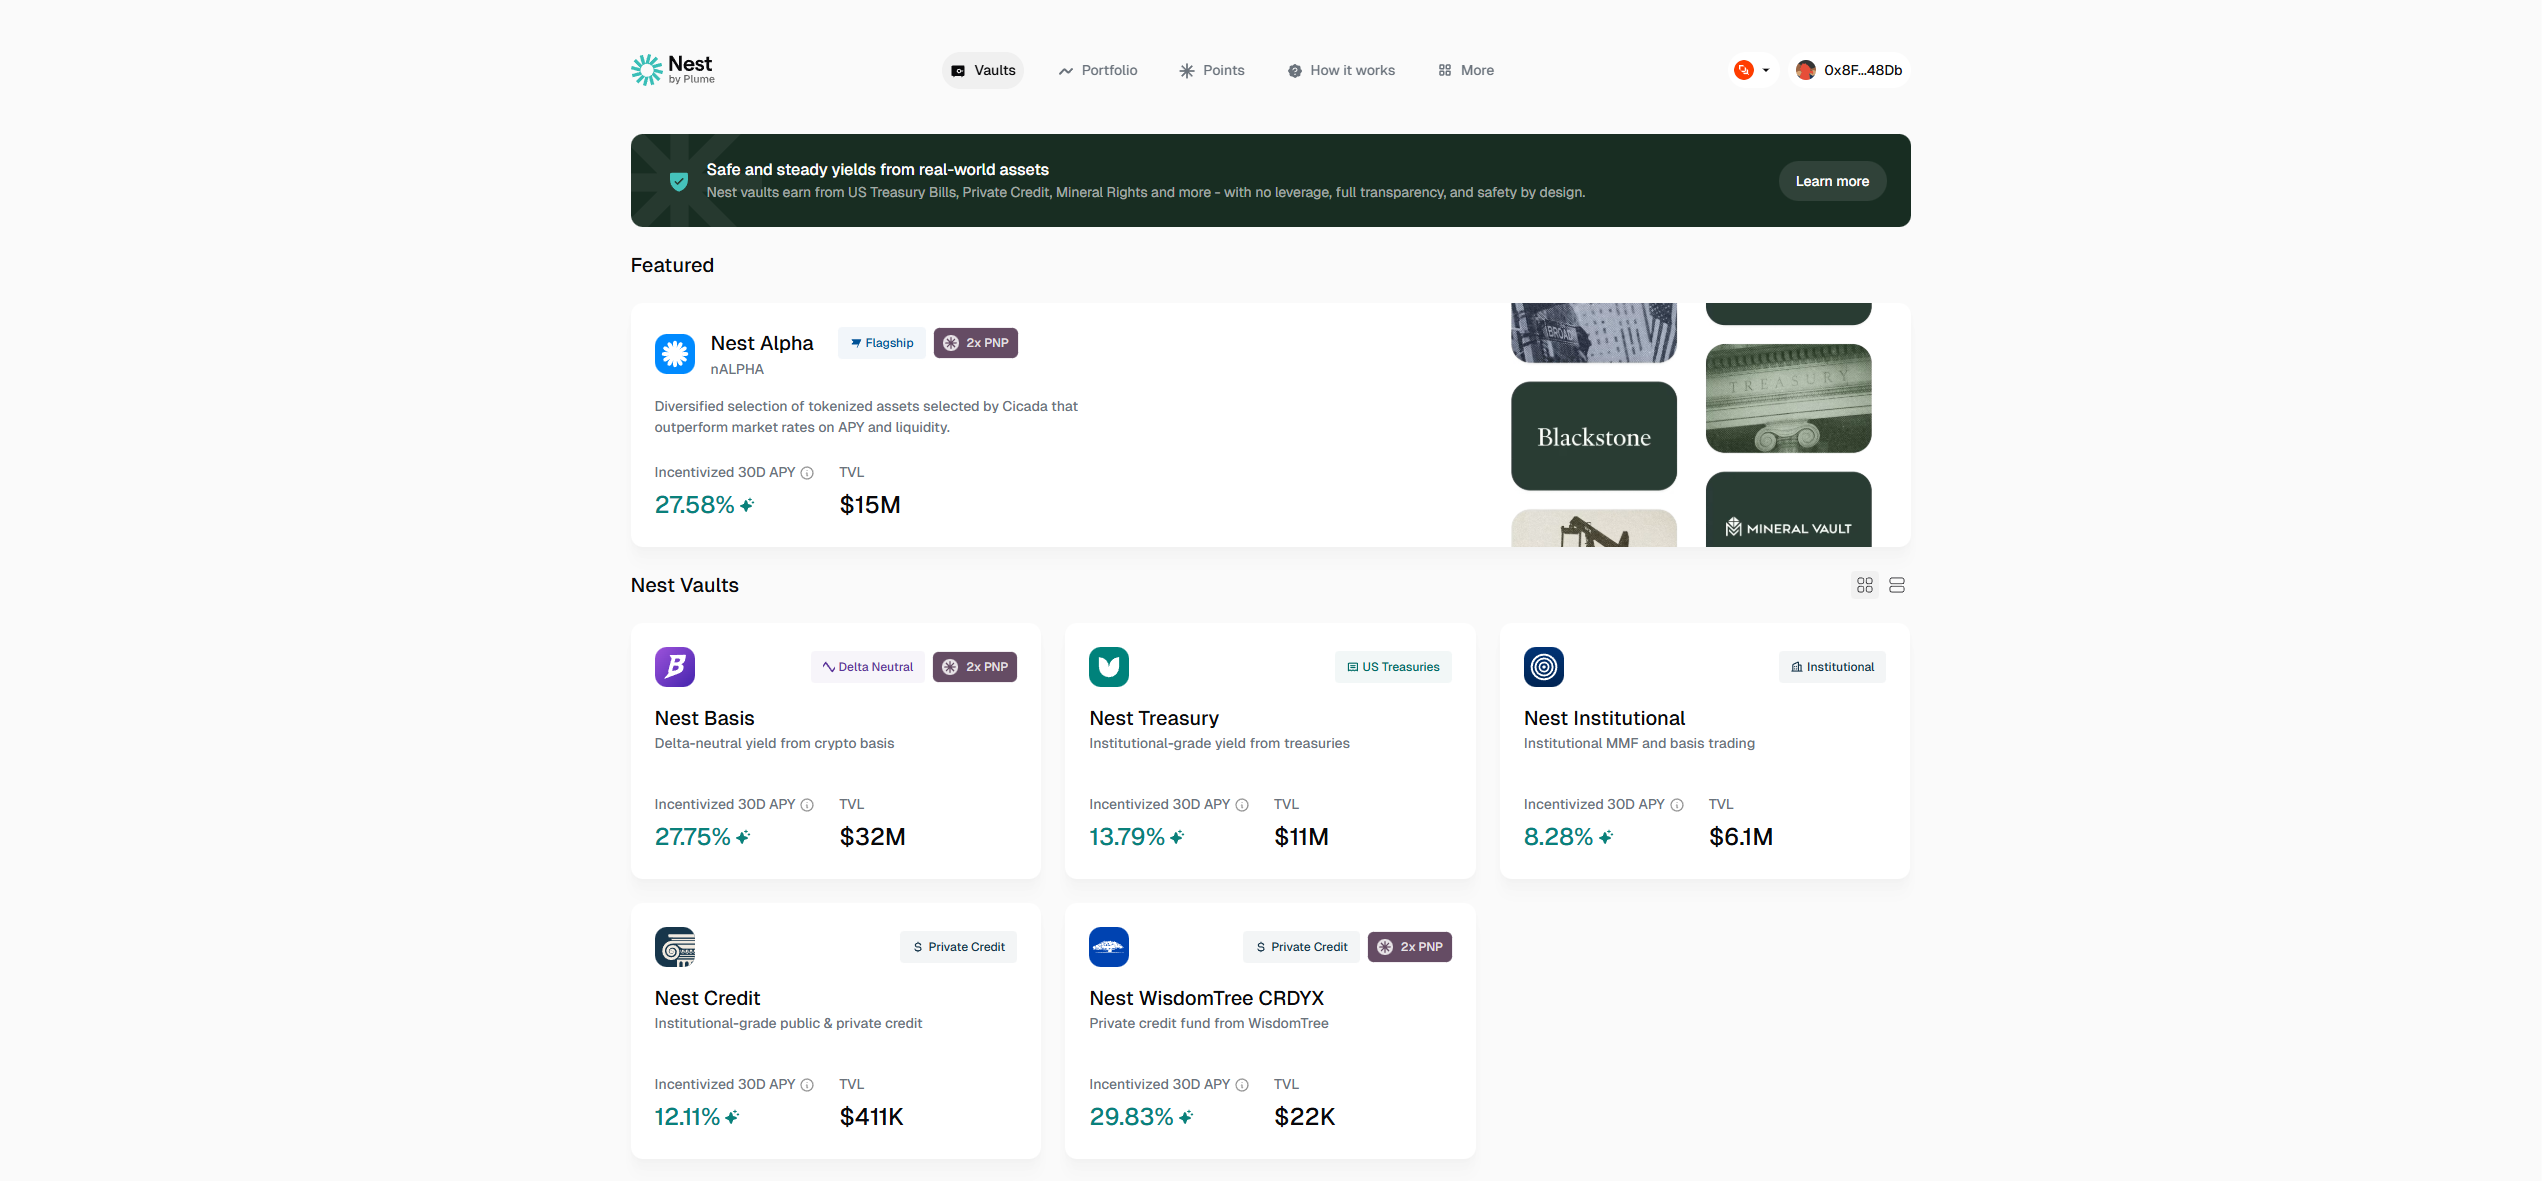Click the 2x PNP badge on Nest Basis

[975, 667]
